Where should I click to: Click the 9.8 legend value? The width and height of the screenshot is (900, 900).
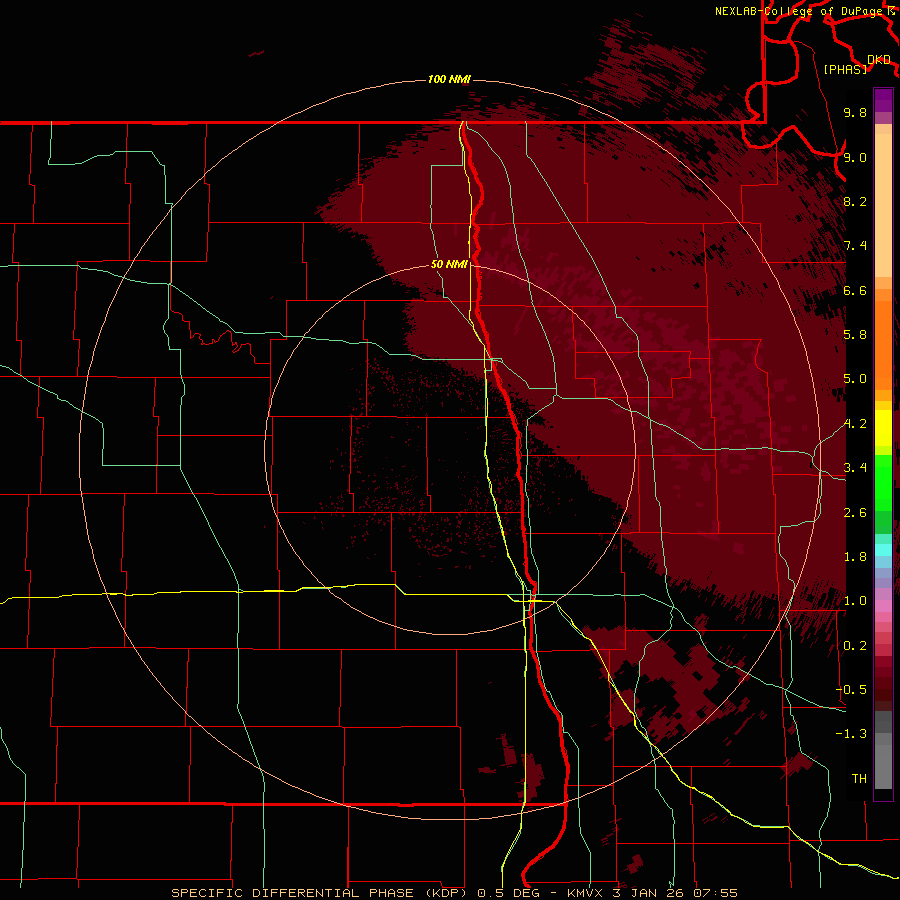coord(855,113)
